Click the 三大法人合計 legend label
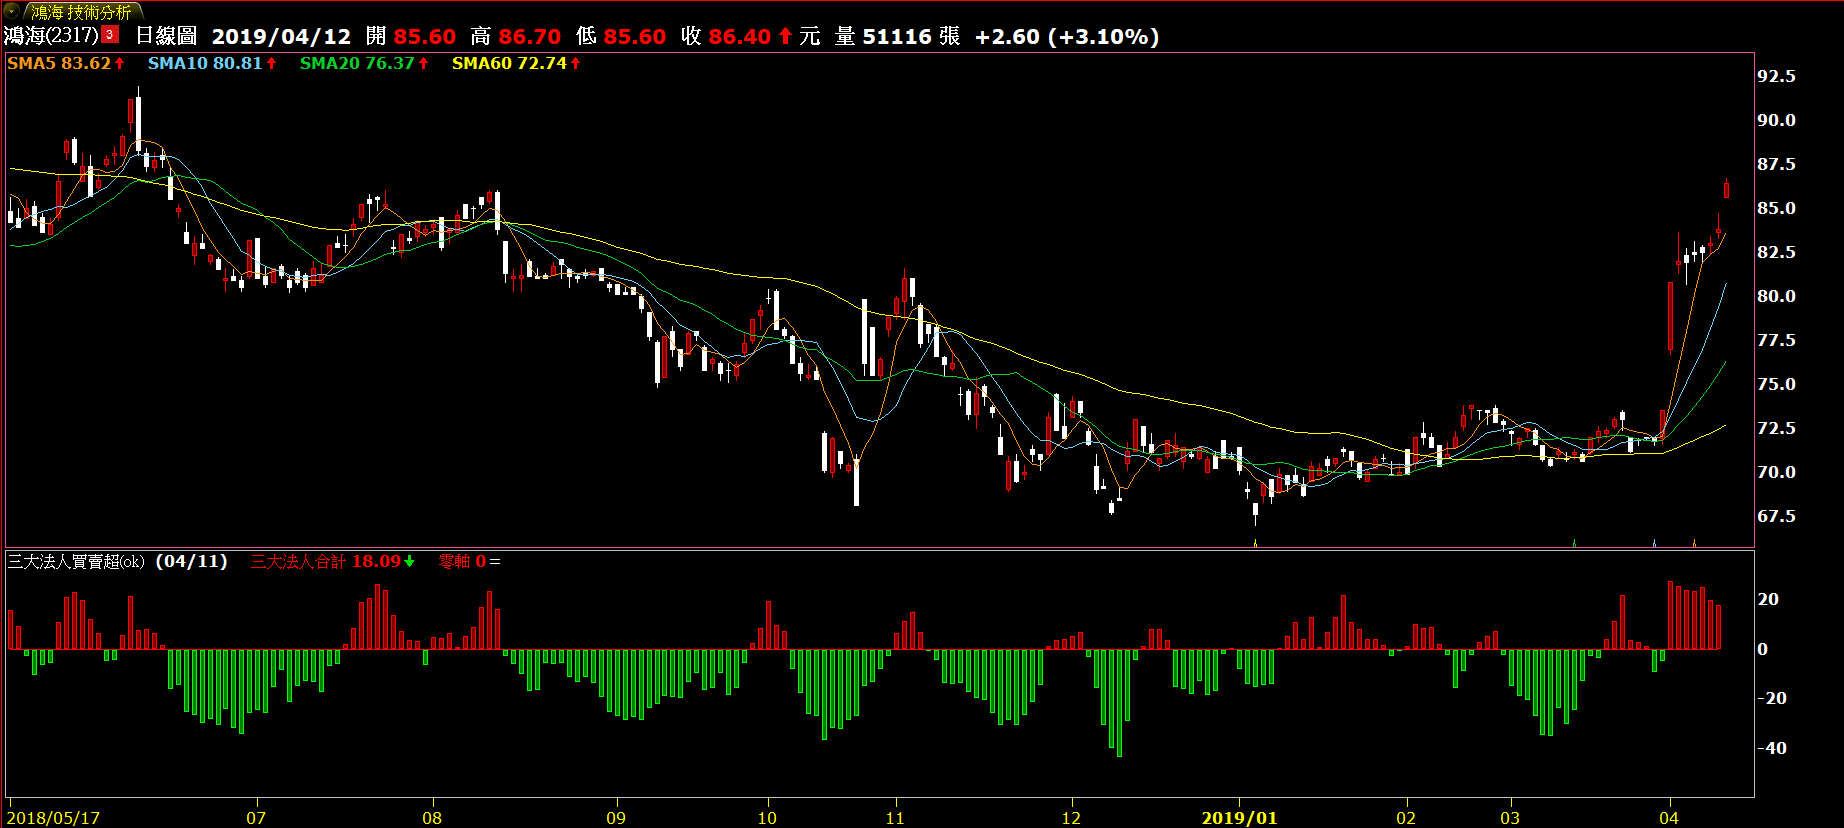The width and height of the screenshot is (1844, 828). point(299,562)
